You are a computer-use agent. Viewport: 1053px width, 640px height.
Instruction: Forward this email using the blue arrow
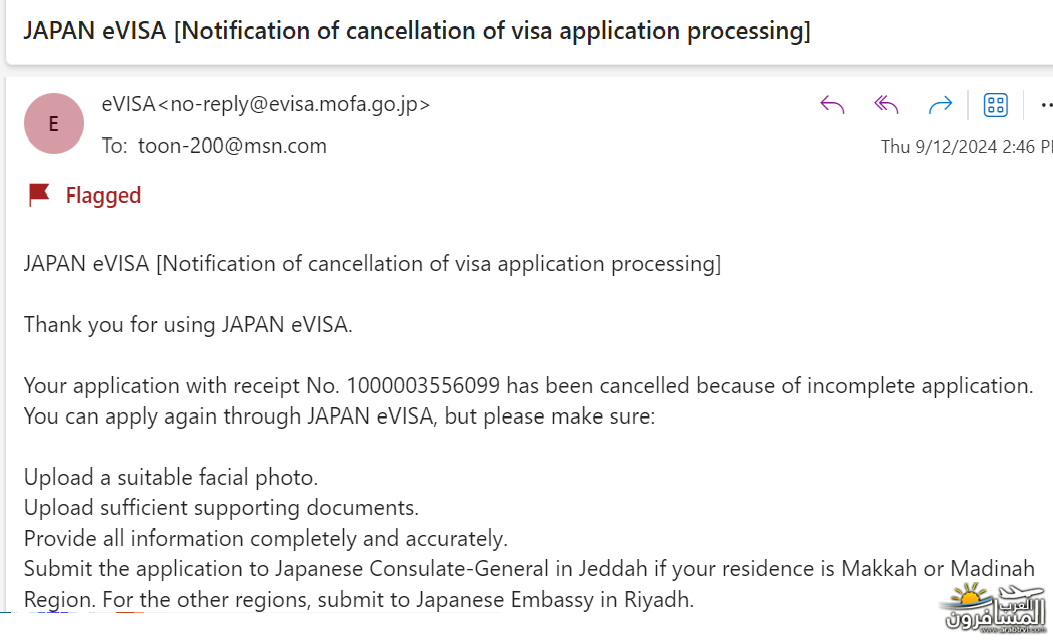pyautogui.click(x=940, y=105)
